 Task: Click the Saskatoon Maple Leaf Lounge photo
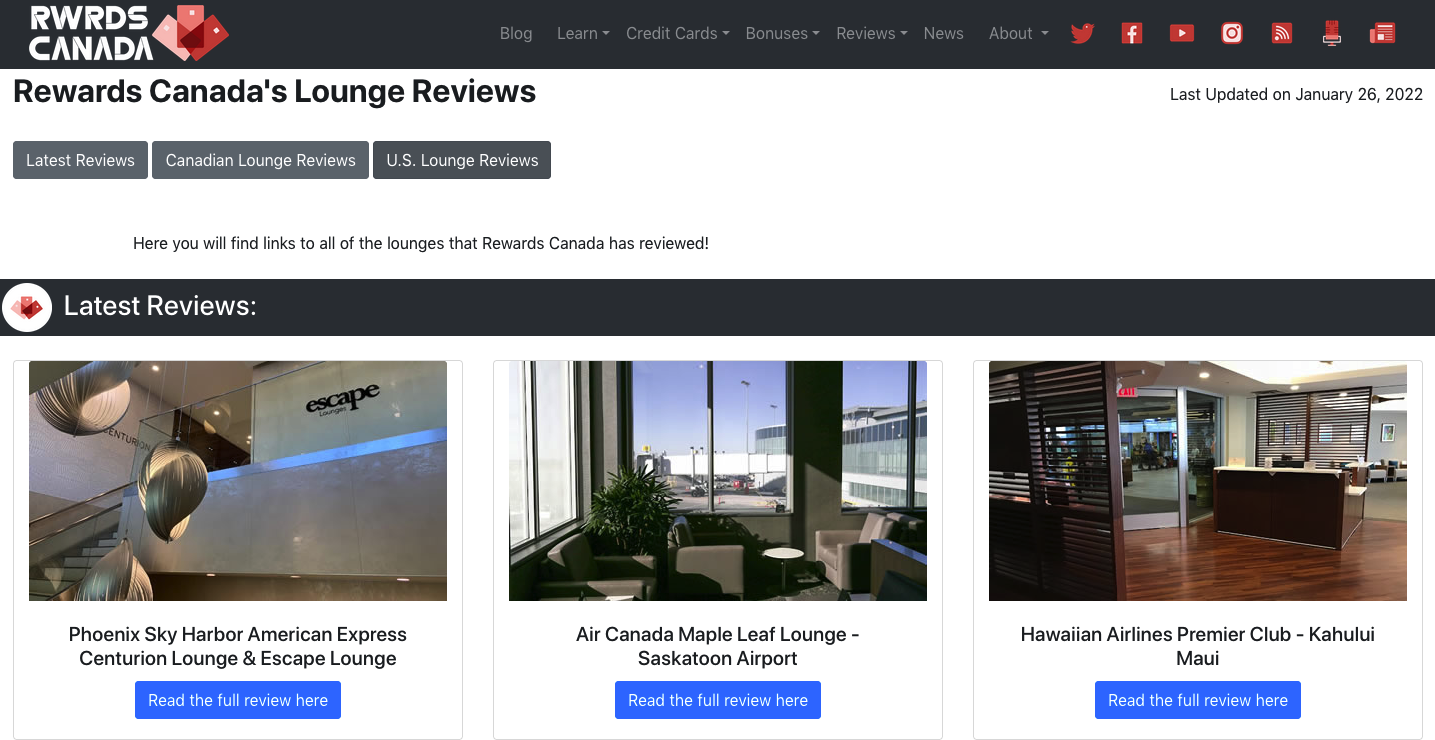[x=718, y=481]
